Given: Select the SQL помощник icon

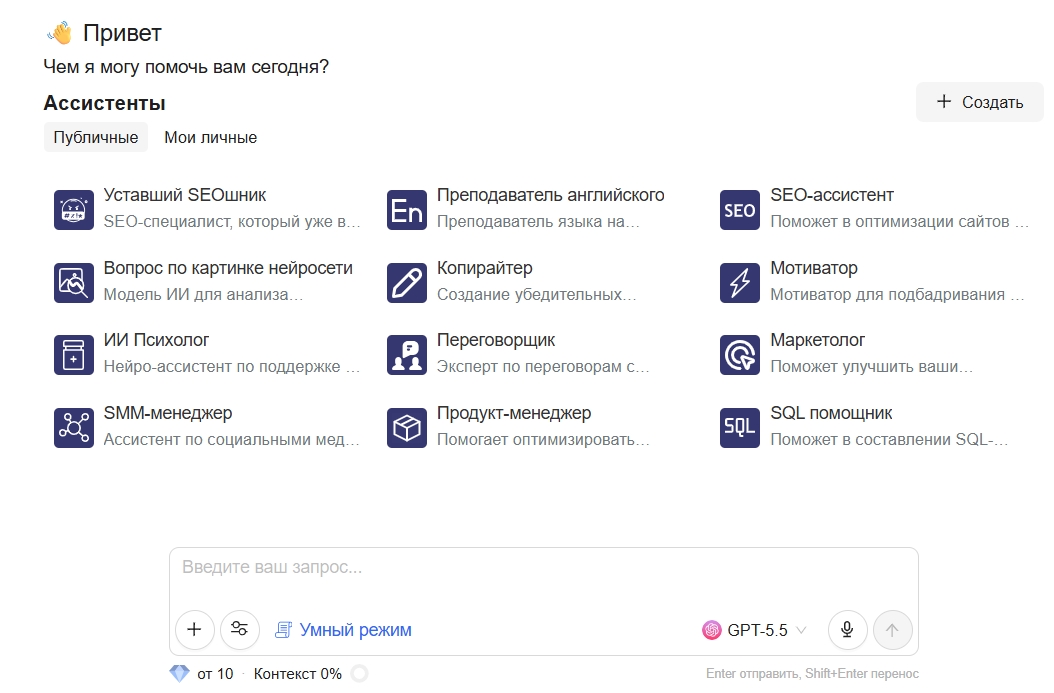Looking at the screenshot, I should click(x=739, y=427).
